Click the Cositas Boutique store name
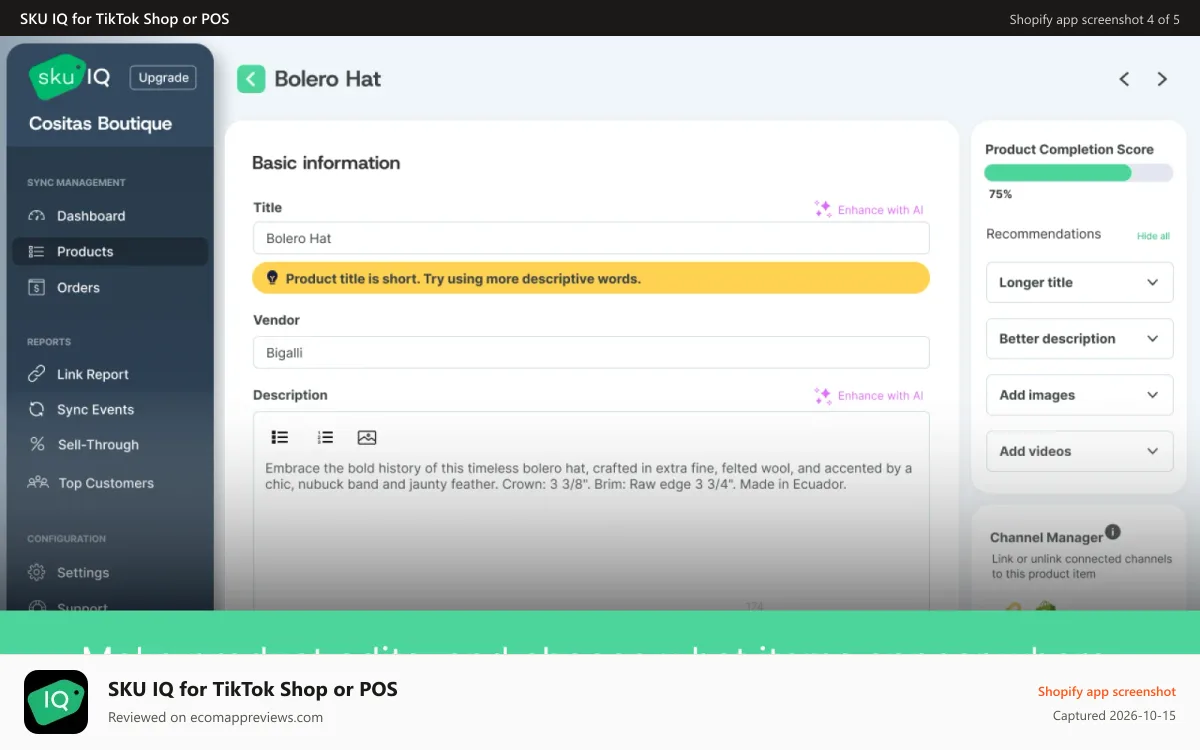The height and width of the screenshot is (750, 1200). tap(100, 124)
